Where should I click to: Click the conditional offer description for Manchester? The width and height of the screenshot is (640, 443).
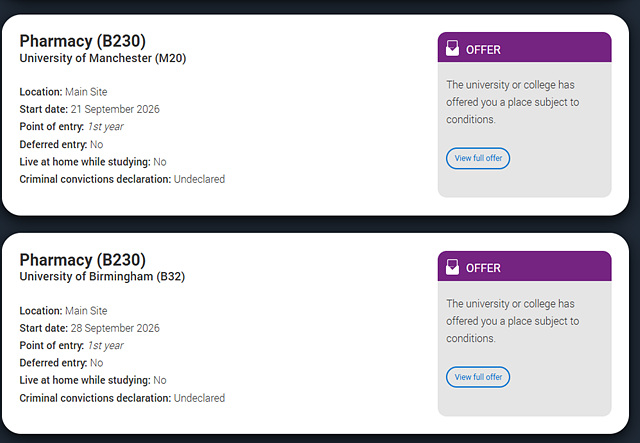click(512, 102)
